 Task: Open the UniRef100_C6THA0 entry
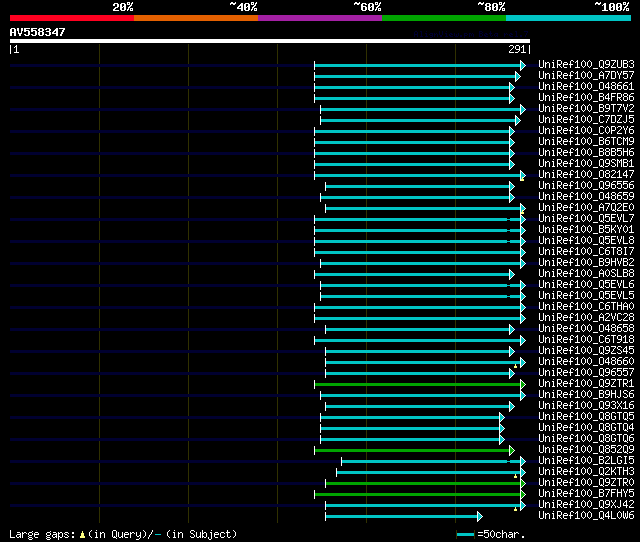click(586, 307)
